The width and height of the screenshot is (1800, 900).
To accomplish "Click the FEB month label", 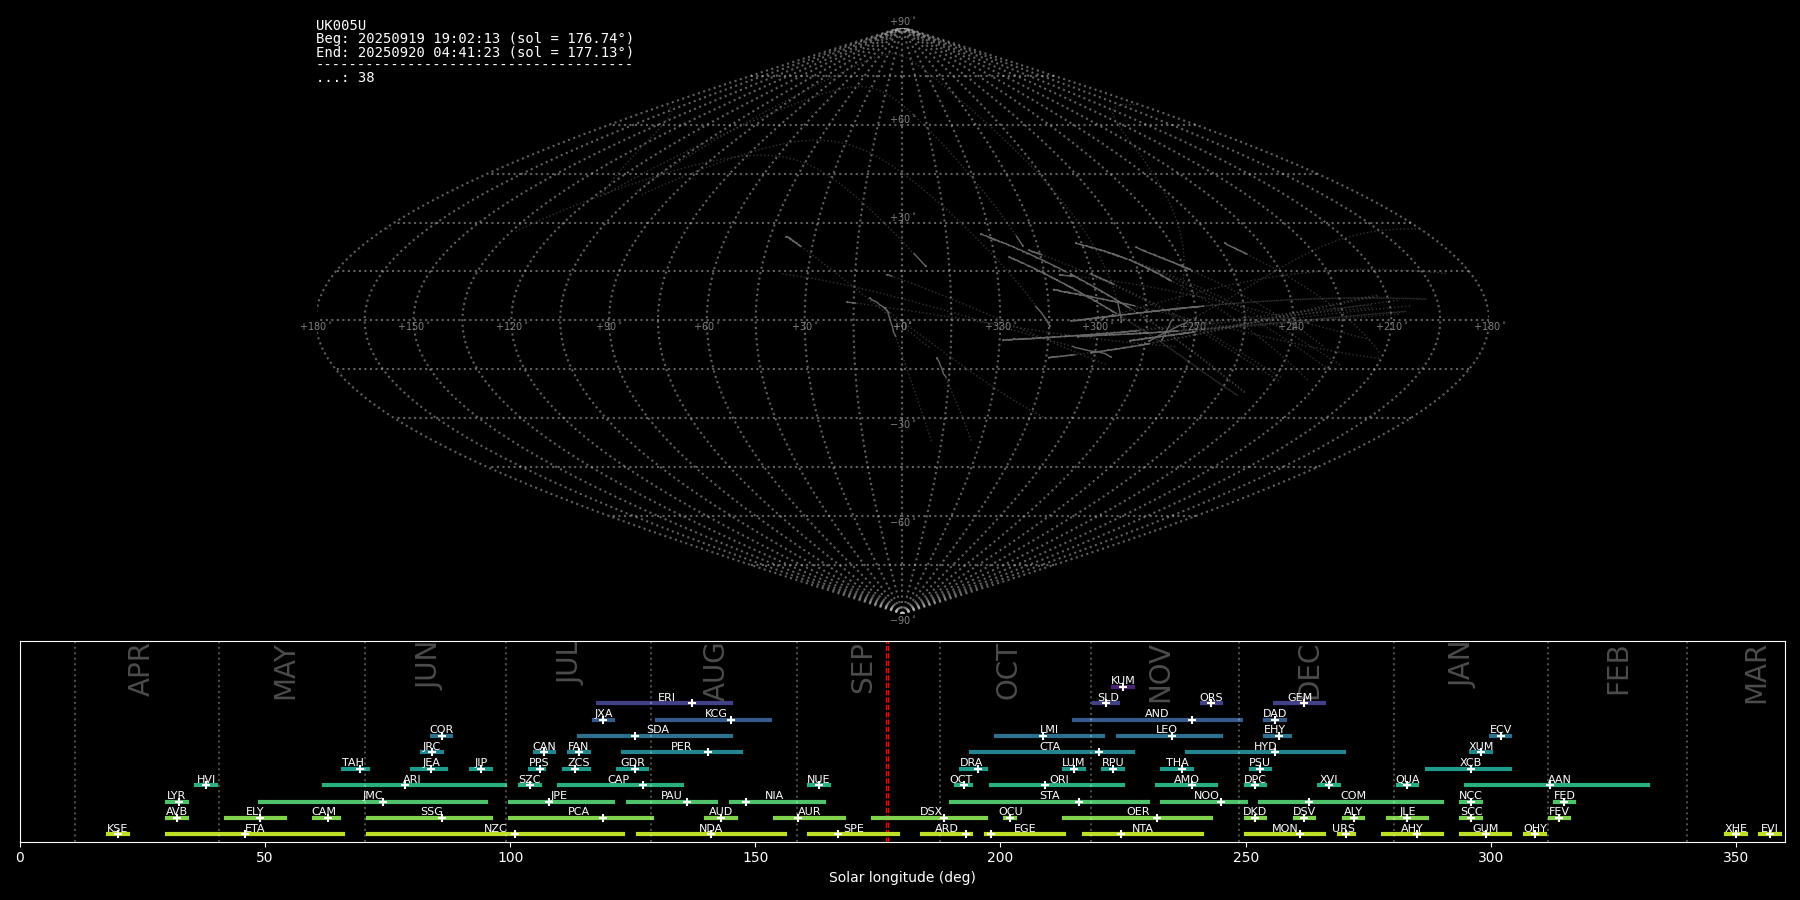I will 1618,671.
